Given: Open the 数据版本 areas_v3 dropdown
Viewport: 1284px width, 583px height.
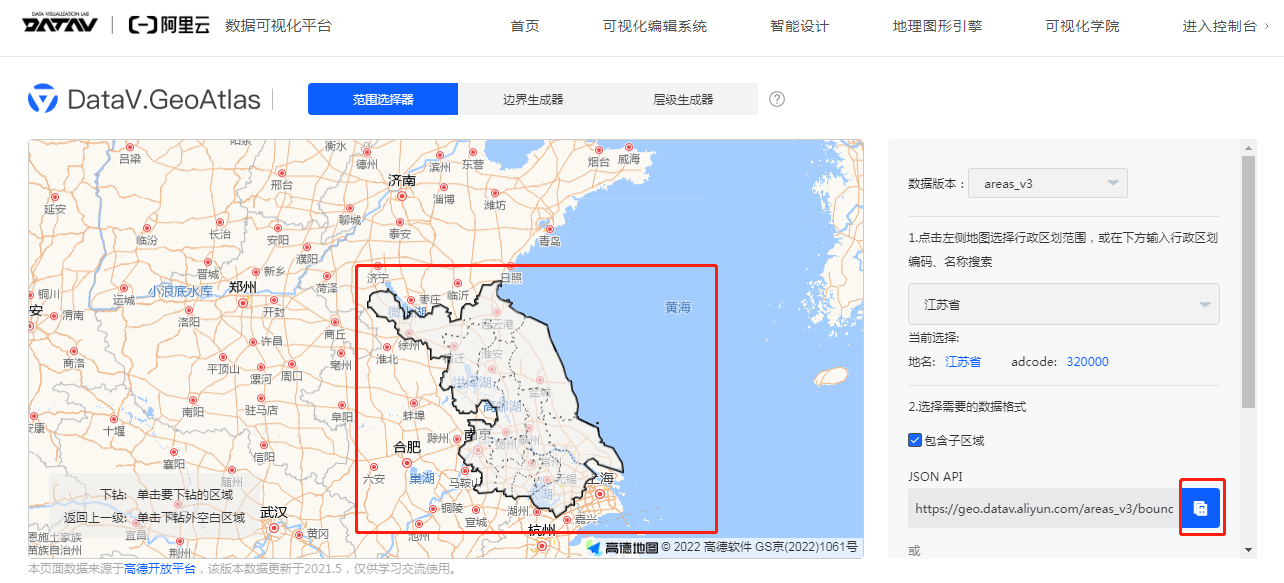Looking at the screenshot, I should click(1047, 183).
